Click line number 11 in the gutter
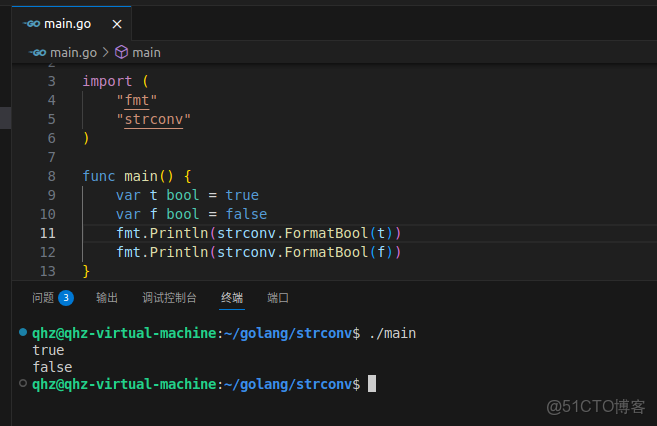The width and height of the screenshot is (657, 426). [x=48, y=233]
